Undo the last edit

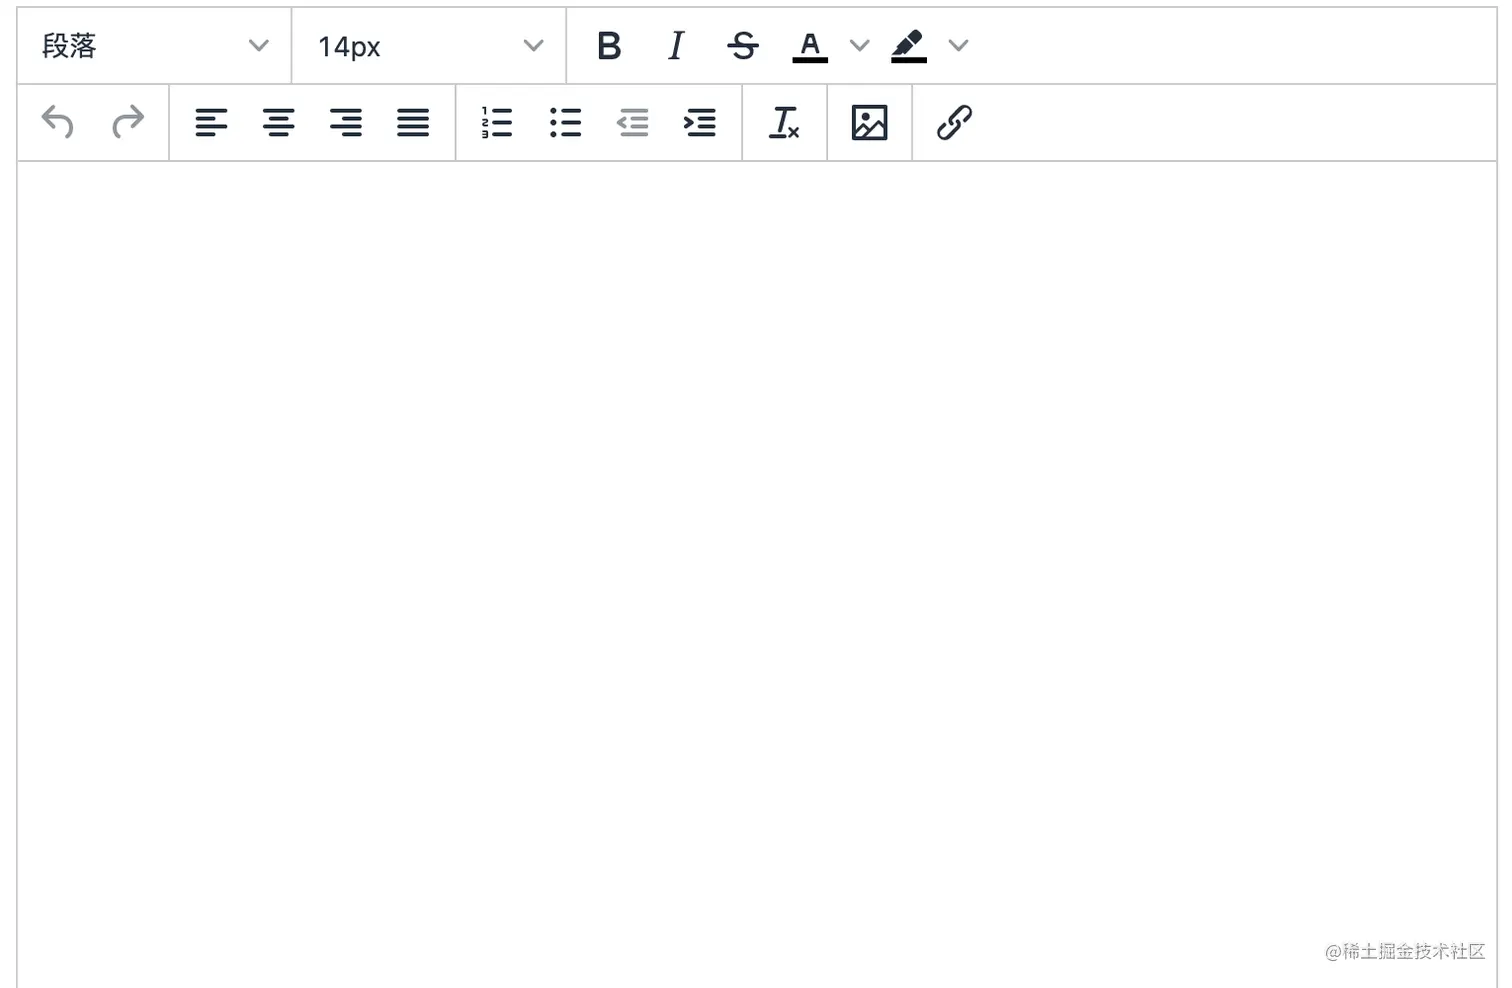[x=58, y=123]
